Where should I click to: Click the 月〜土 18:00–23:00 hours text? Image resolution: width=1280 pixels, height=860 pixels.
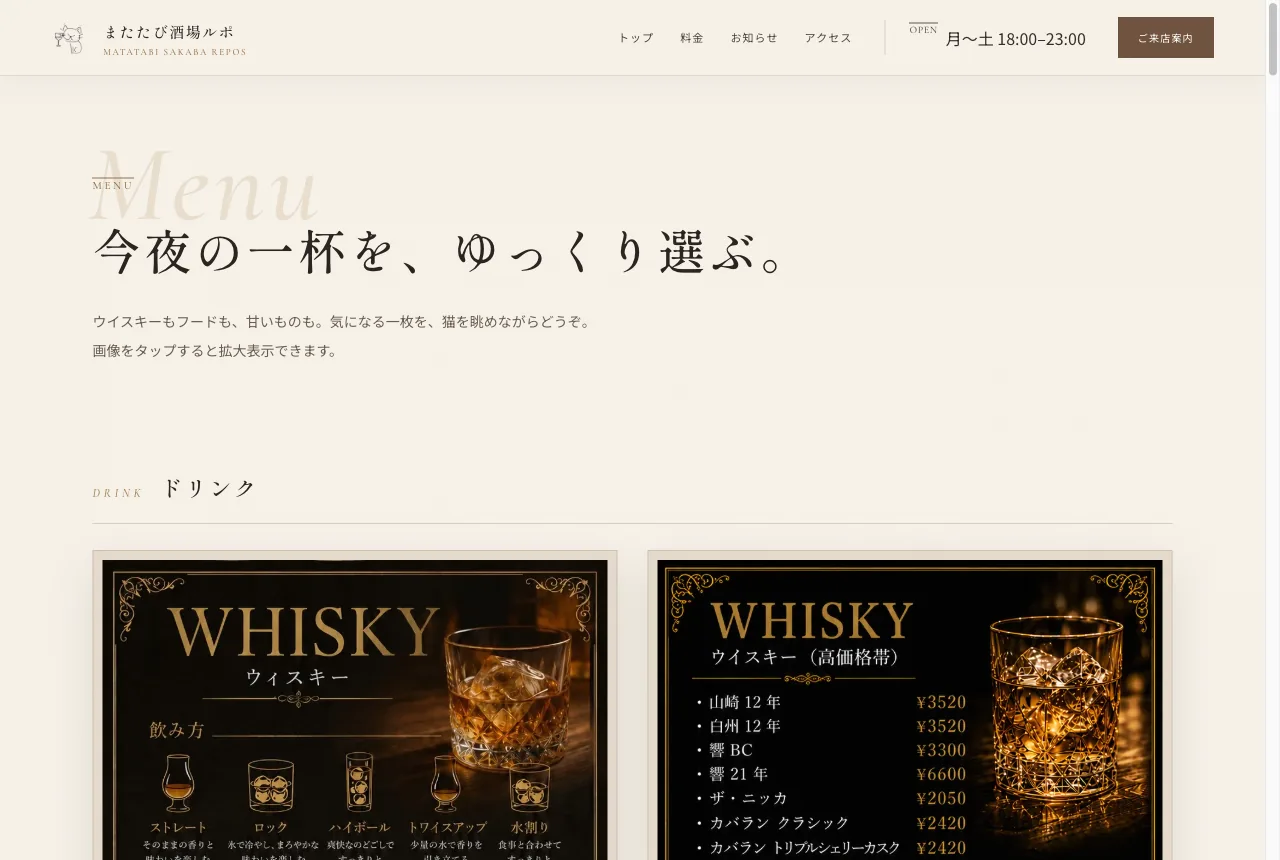coord(1015,40)
